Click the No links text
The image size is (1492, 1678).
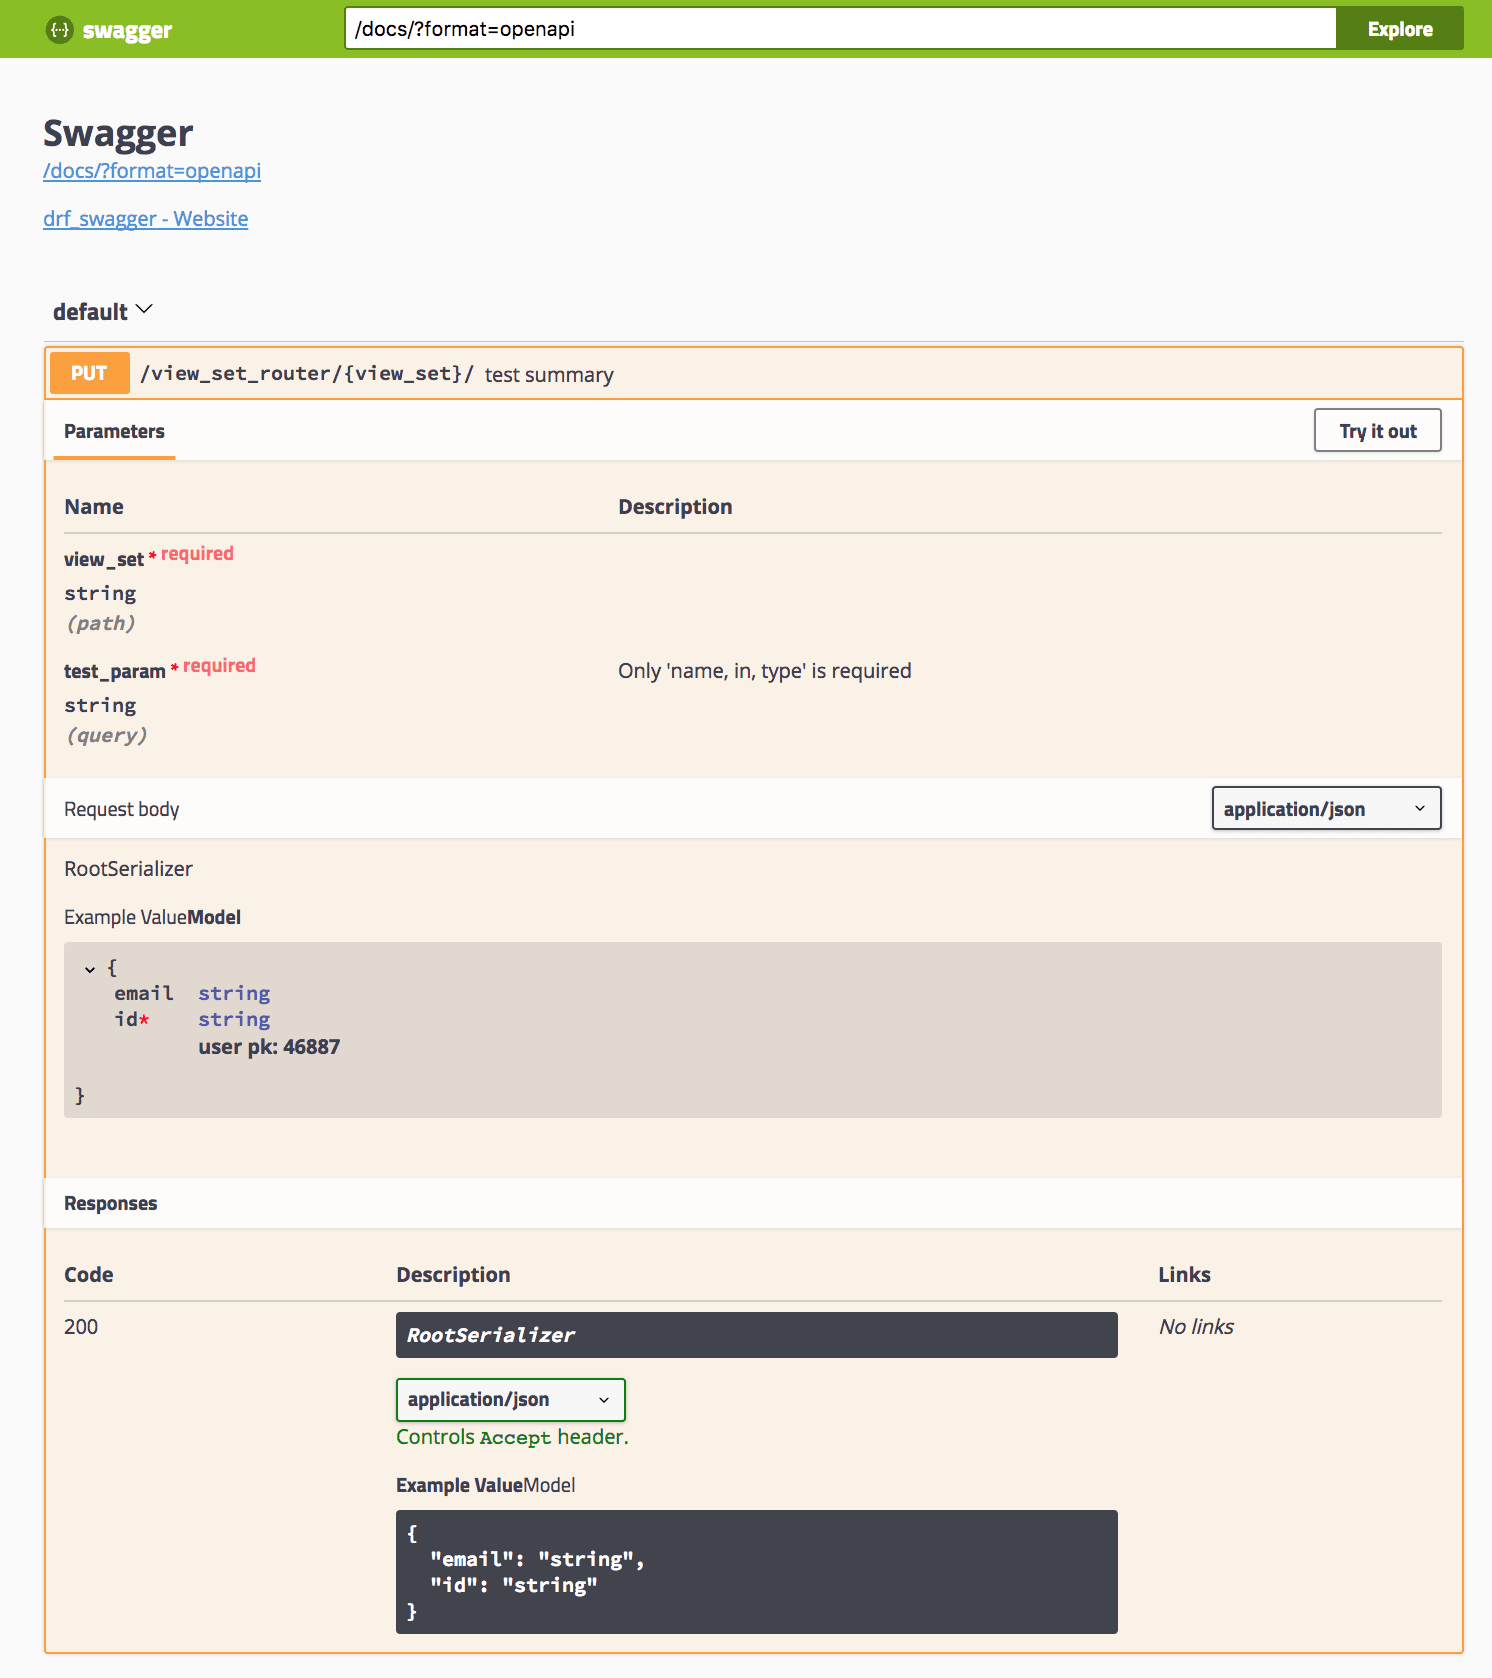1196,1327
